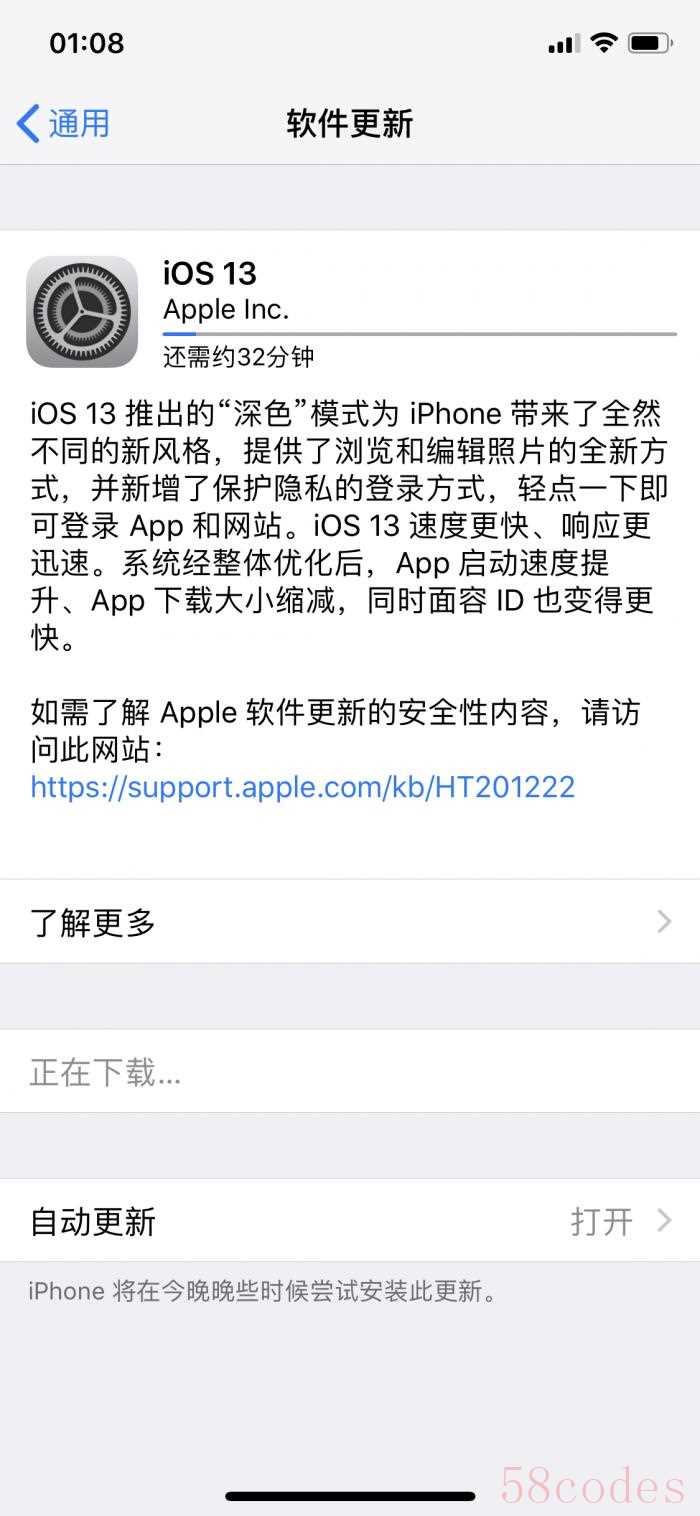Tap the Settings gear app icon
Viewport: 700px width, 1516px height.
82,311
